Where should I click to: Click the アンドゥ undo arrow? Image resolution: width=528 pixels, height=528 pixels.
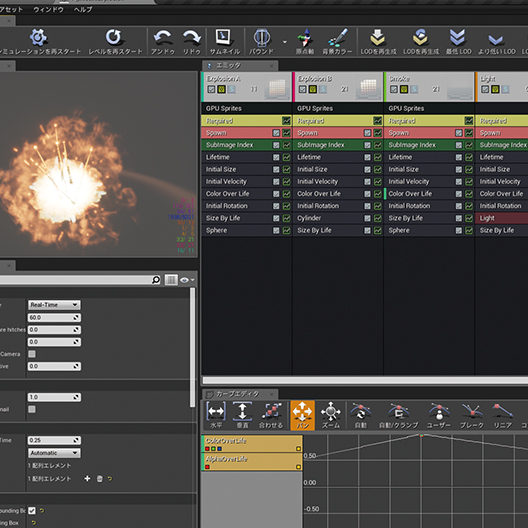pos(163,37)
